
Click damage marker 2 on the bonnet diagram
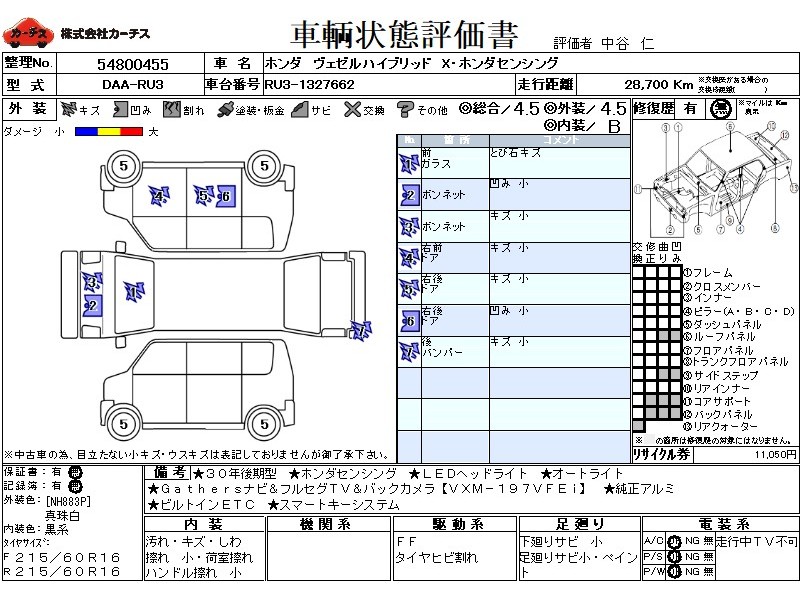92,306
